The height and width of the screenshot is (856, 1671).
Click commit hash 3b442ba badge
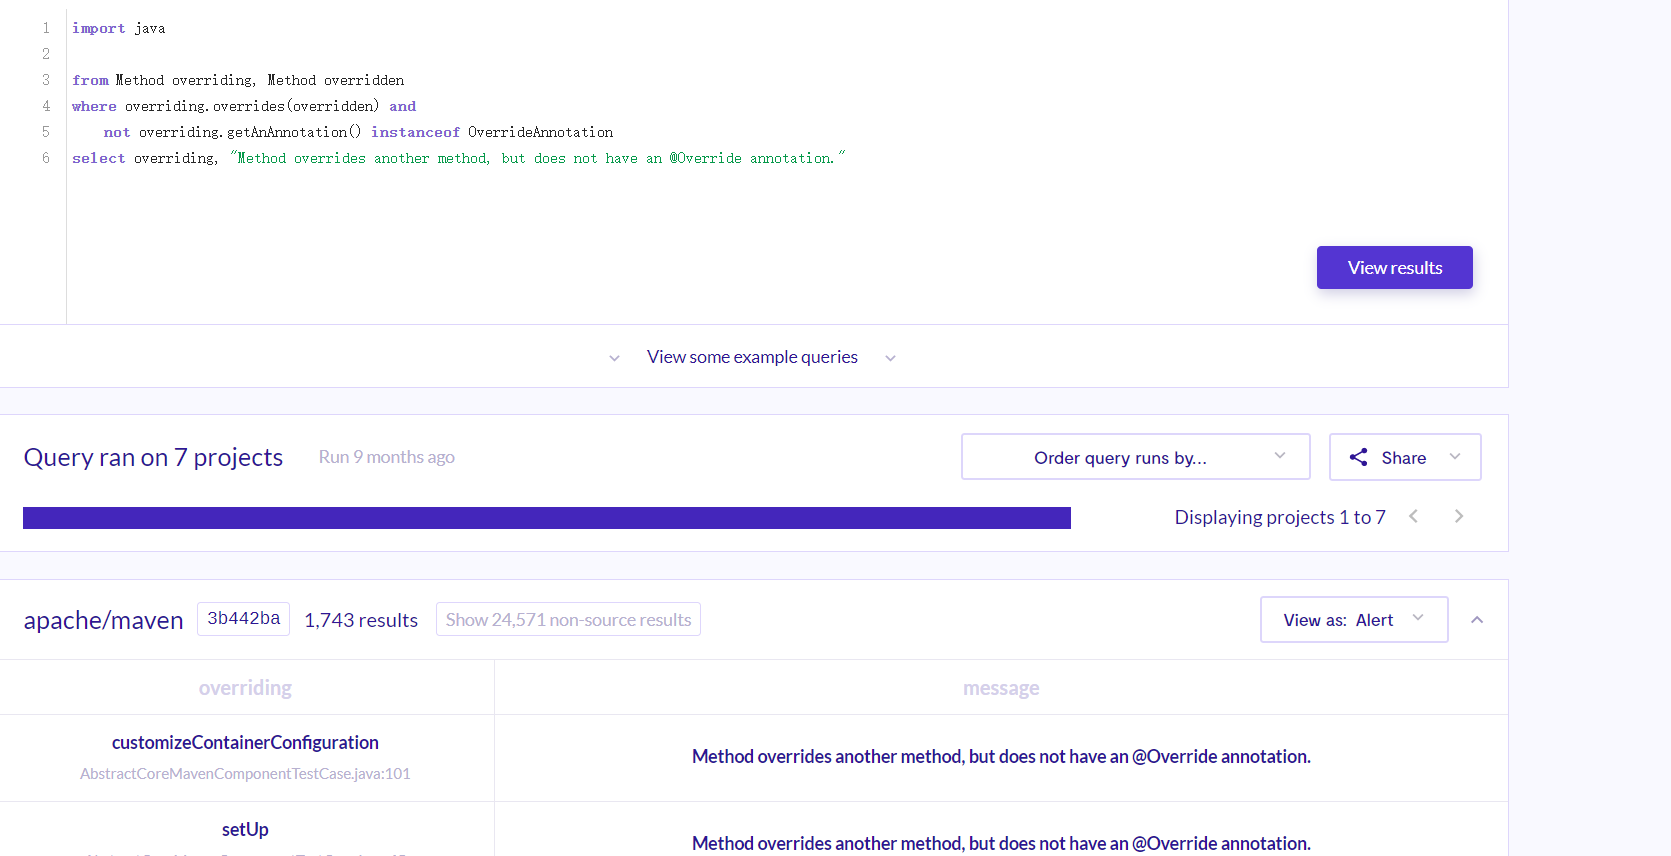pyautogui.click(x=243, y=619)
